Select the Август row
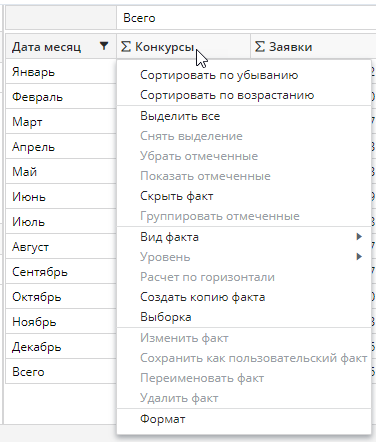The height and width of the screenshot is (442, 376). [61, 247]
